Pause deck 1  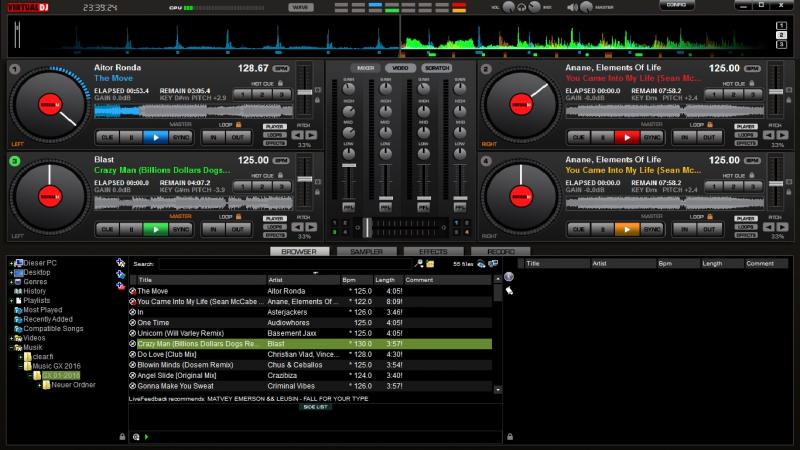click(132, 137)
